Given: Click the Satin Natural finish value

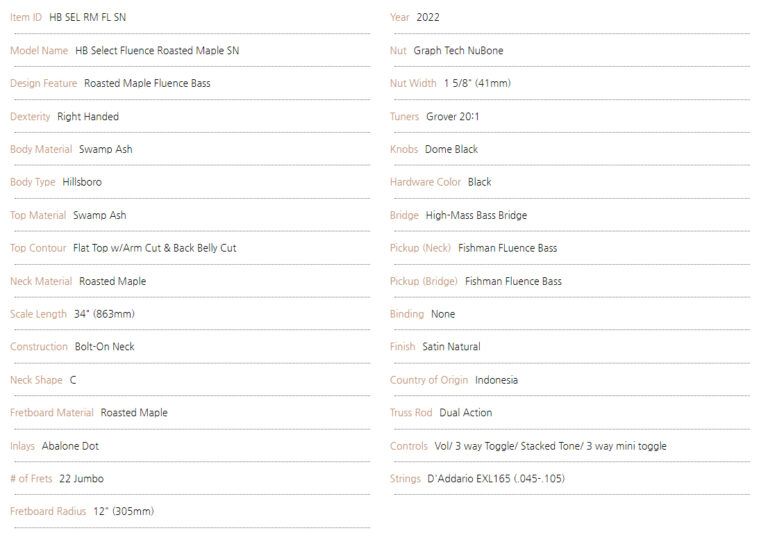Looking at the screenshot, I should click(452, 347).
